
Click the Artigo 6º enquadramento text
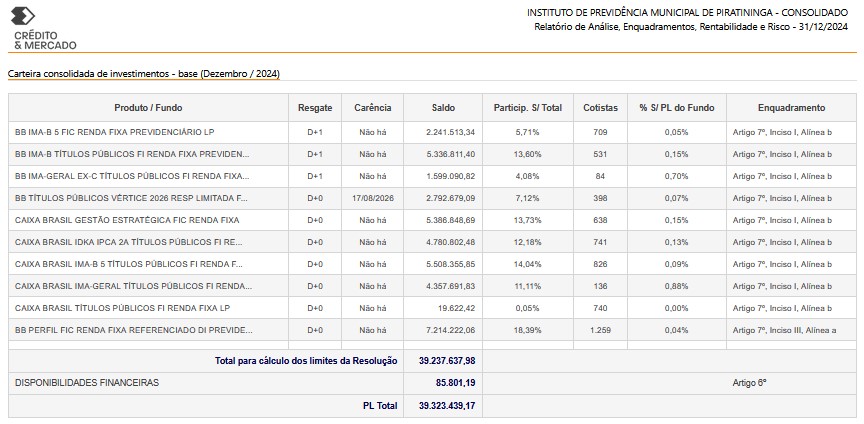[749, 383]
